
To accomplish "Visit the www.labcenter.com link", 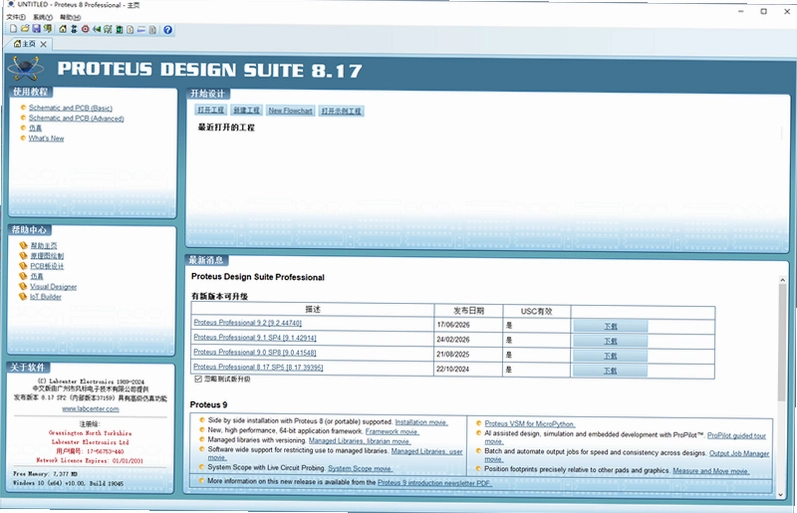I will (x=90, y=409).
